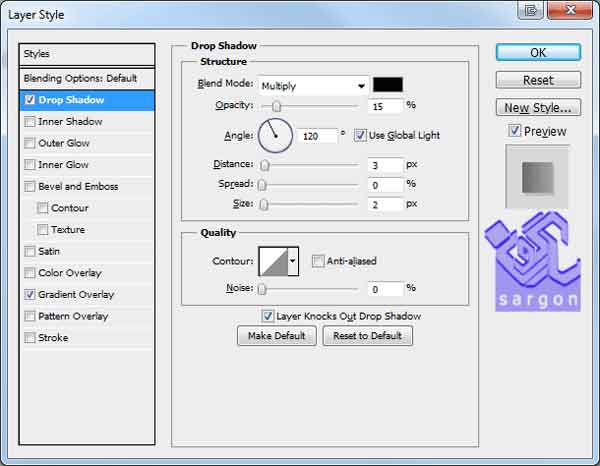Viewport: 600px width, 466px height.
Task: Click the Spread value field
Action: click(x=386, y=185)
